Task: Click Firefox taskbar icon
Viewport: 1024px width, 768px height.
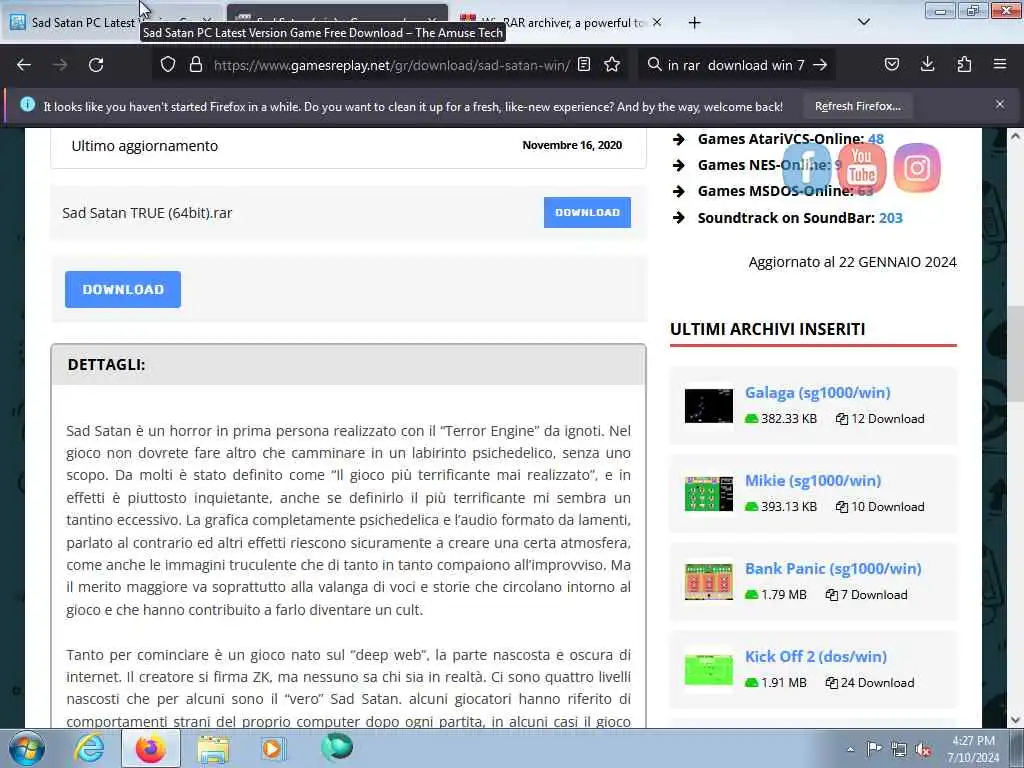Action: coord(150,748)
